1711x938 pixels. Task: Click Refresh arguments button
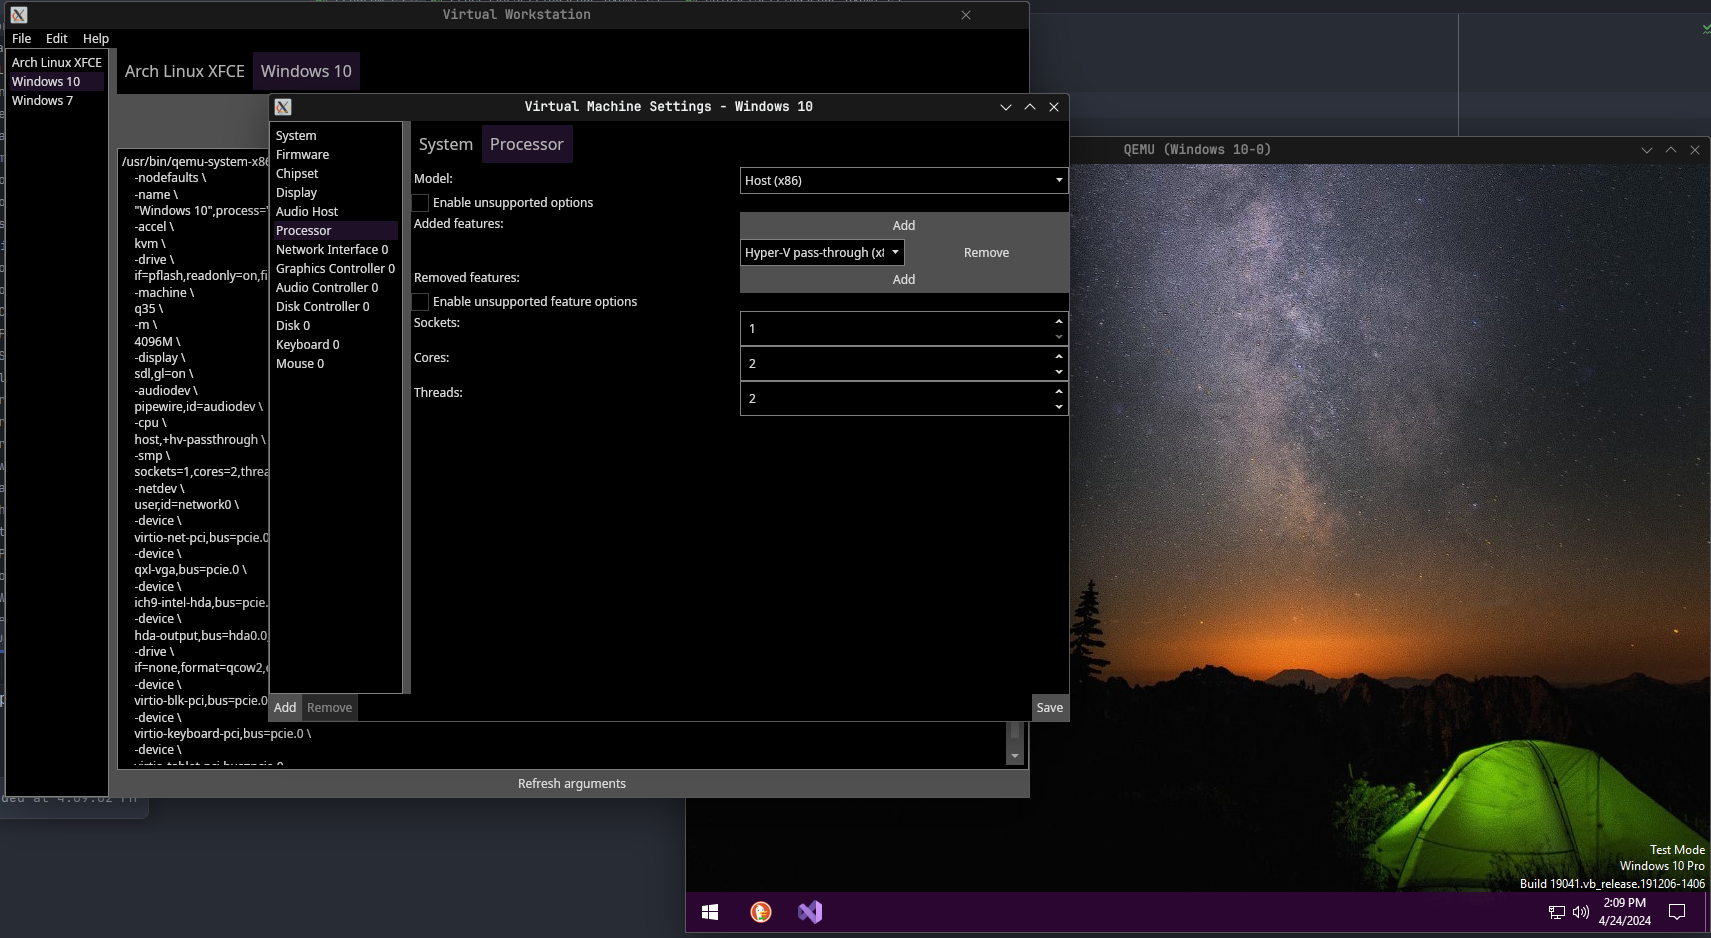[572, 784]
